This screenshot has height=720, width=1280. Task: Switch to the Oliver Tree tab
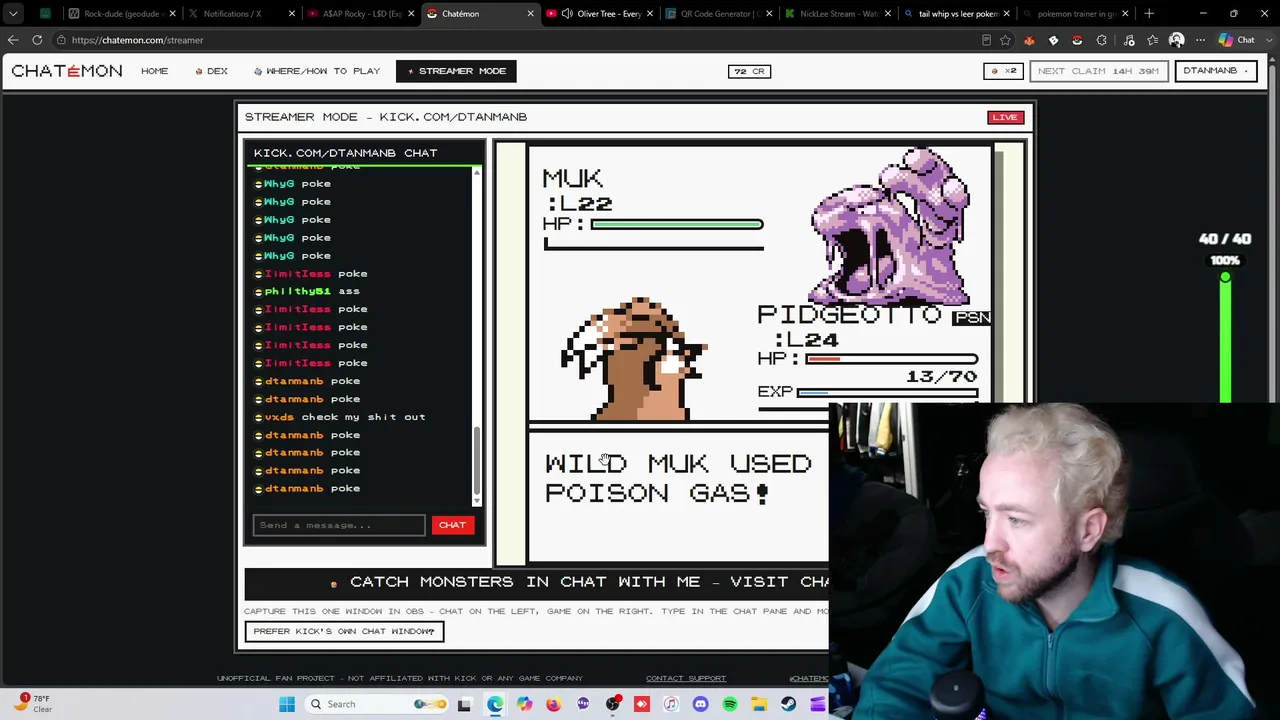598,14
